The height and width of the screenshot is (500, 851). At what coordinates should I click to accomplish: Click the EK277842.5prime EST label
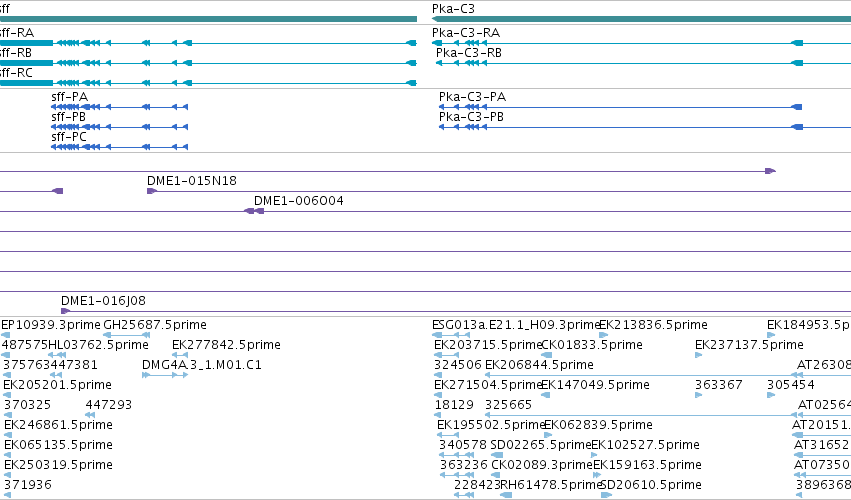(x=226, y=345)
